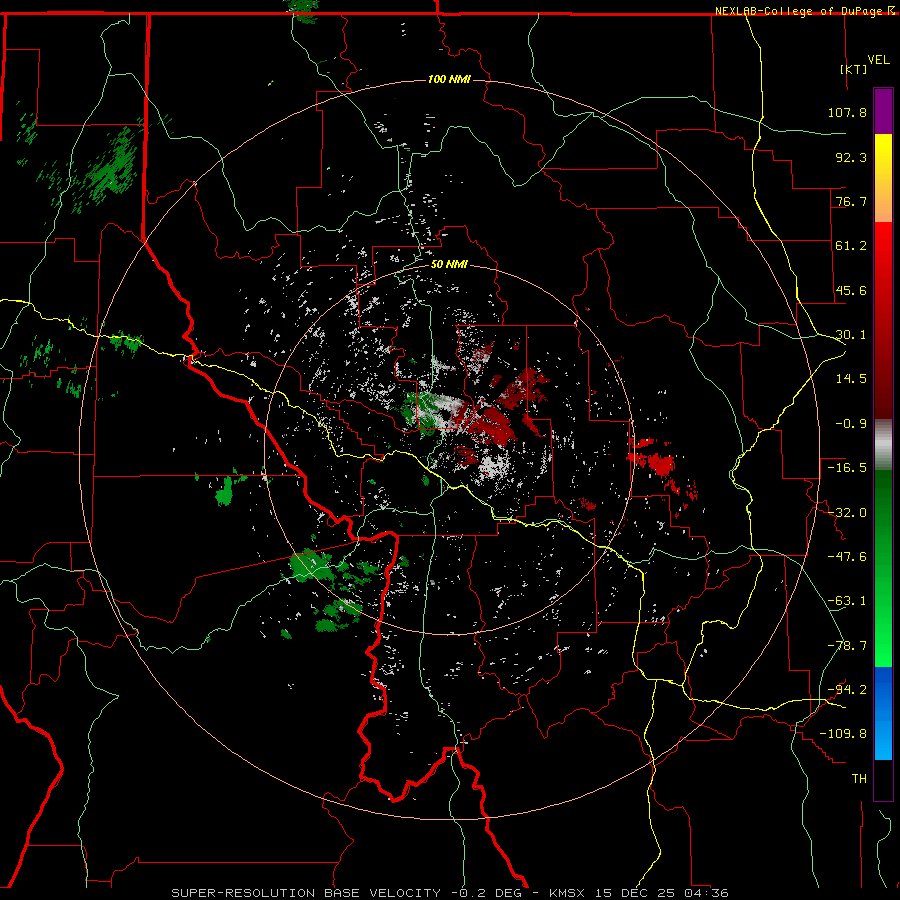Click the VEL legend heading
This screenshot has height=900, width=900.
878,60
